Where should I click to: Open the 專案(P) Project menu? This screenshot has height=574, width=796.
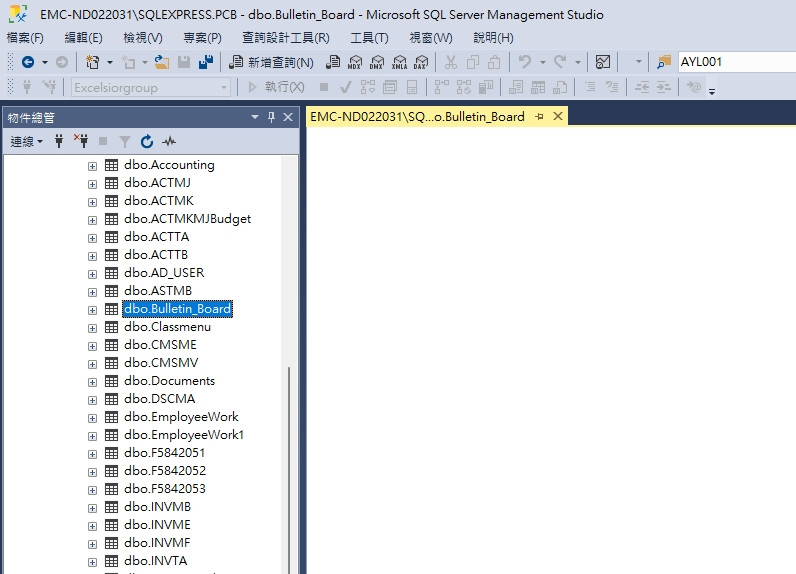coord(203,38)
